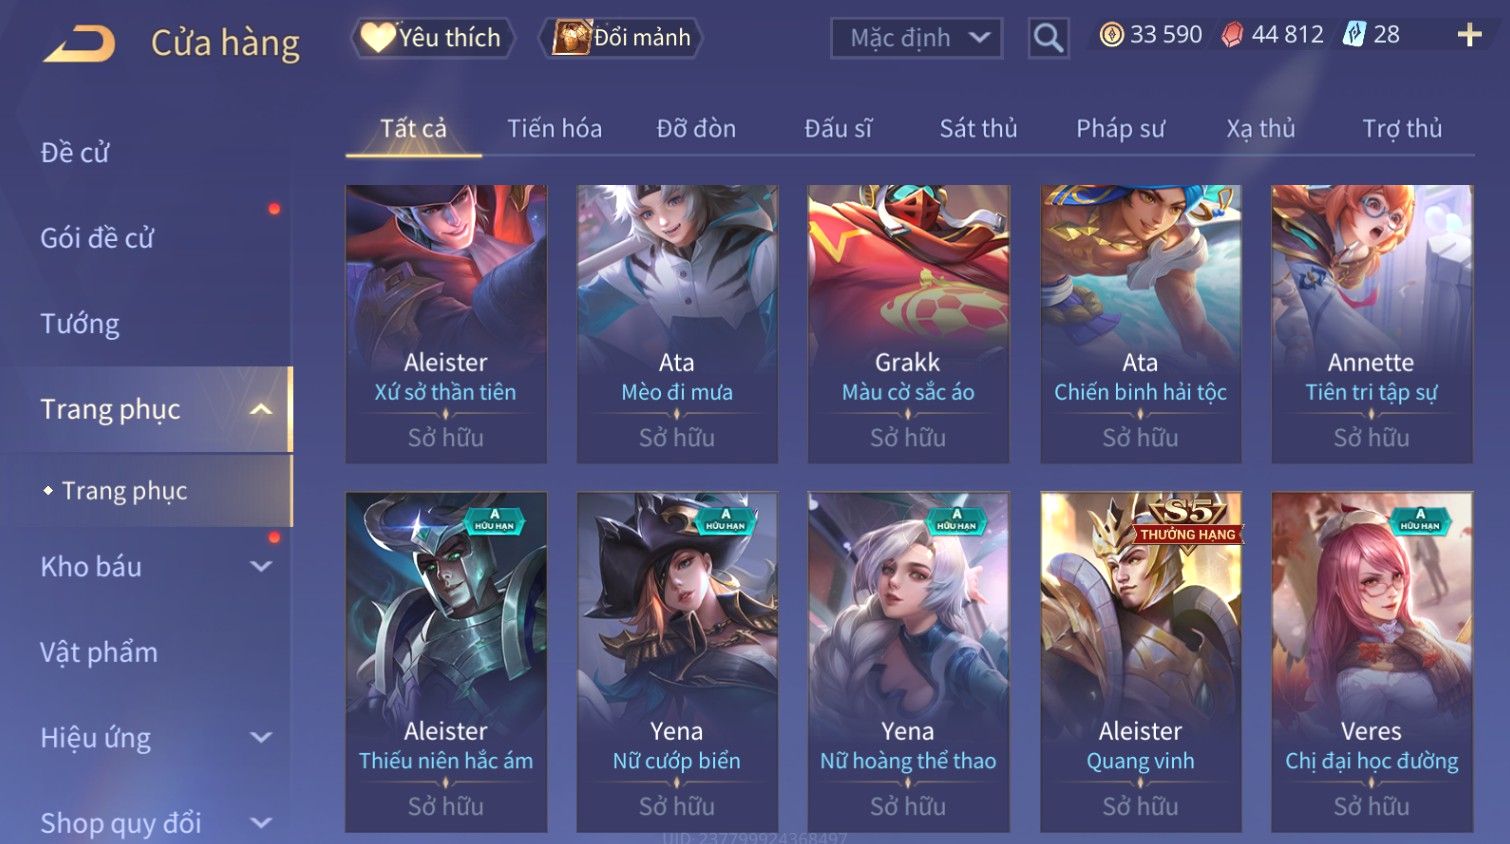Open the Mặc định sort dropdown

tap(916, 38)
